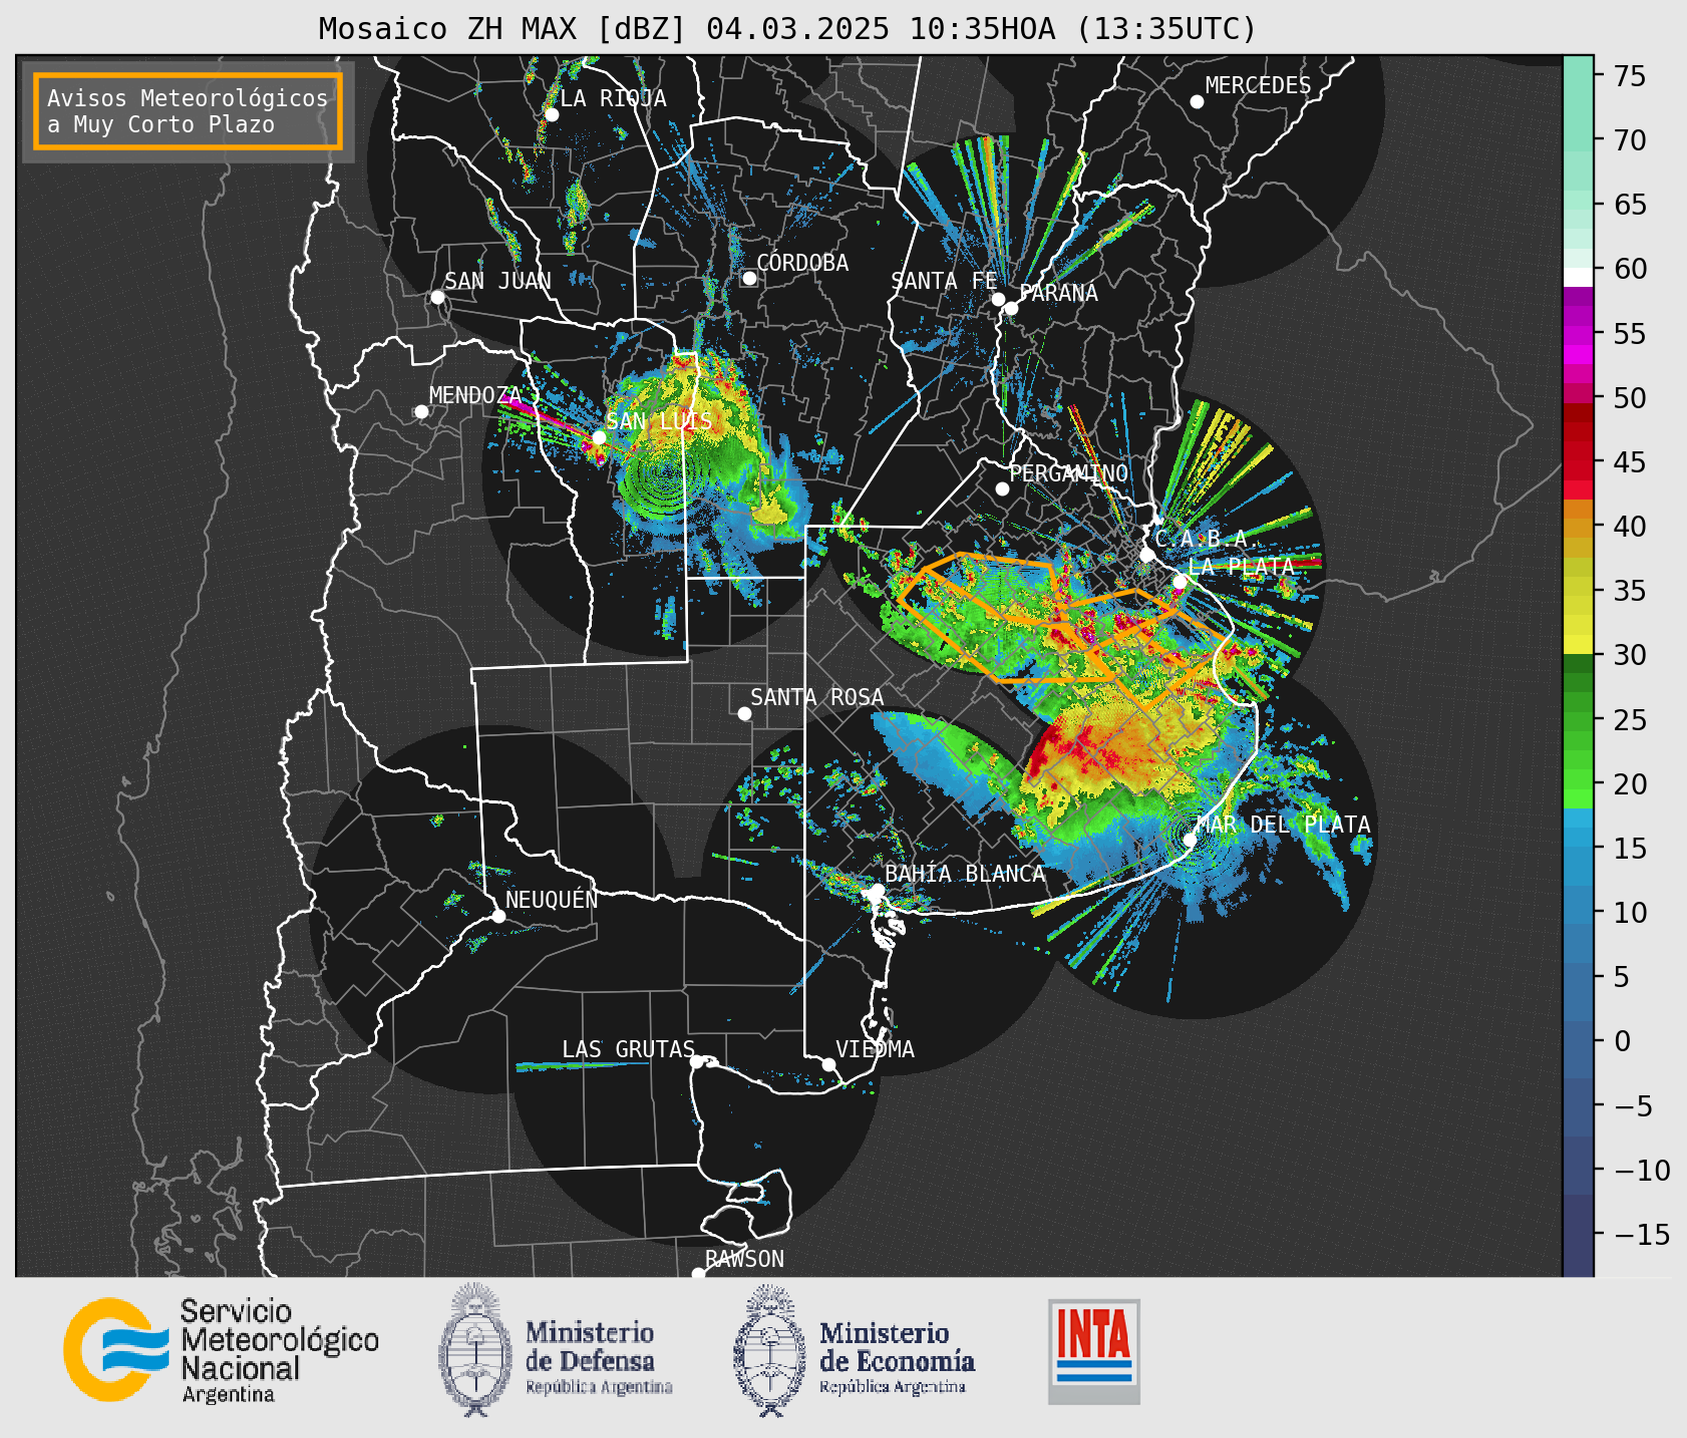Click the MERCEDES city marker
The height and width of the screenshot is (1438, 1687).
point(1196,102)
